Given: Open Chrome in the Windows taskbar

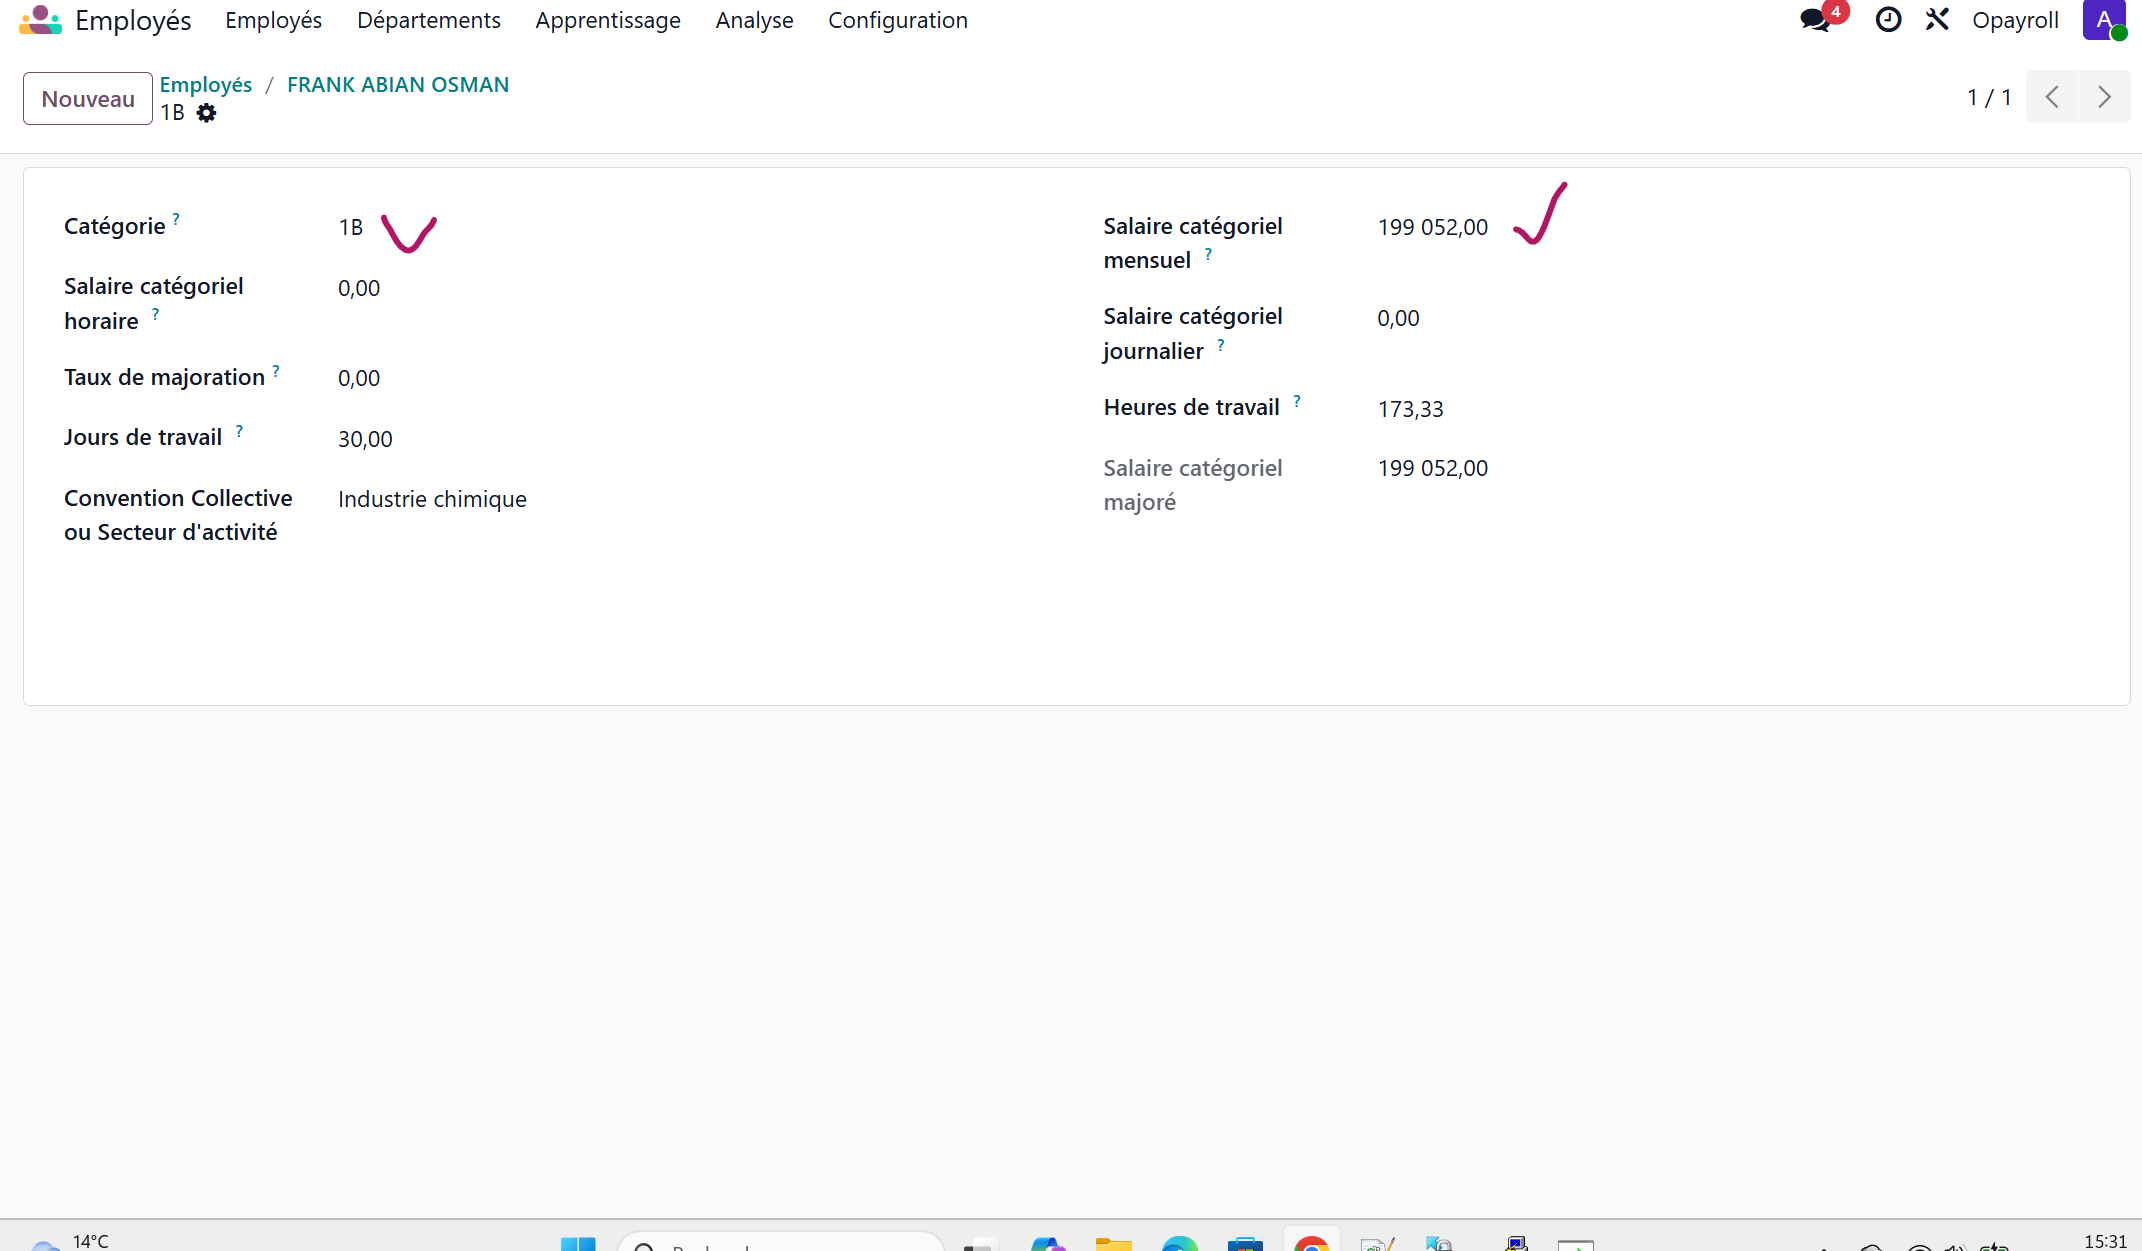Looking at the screenshot, I should (1310, 1243).
